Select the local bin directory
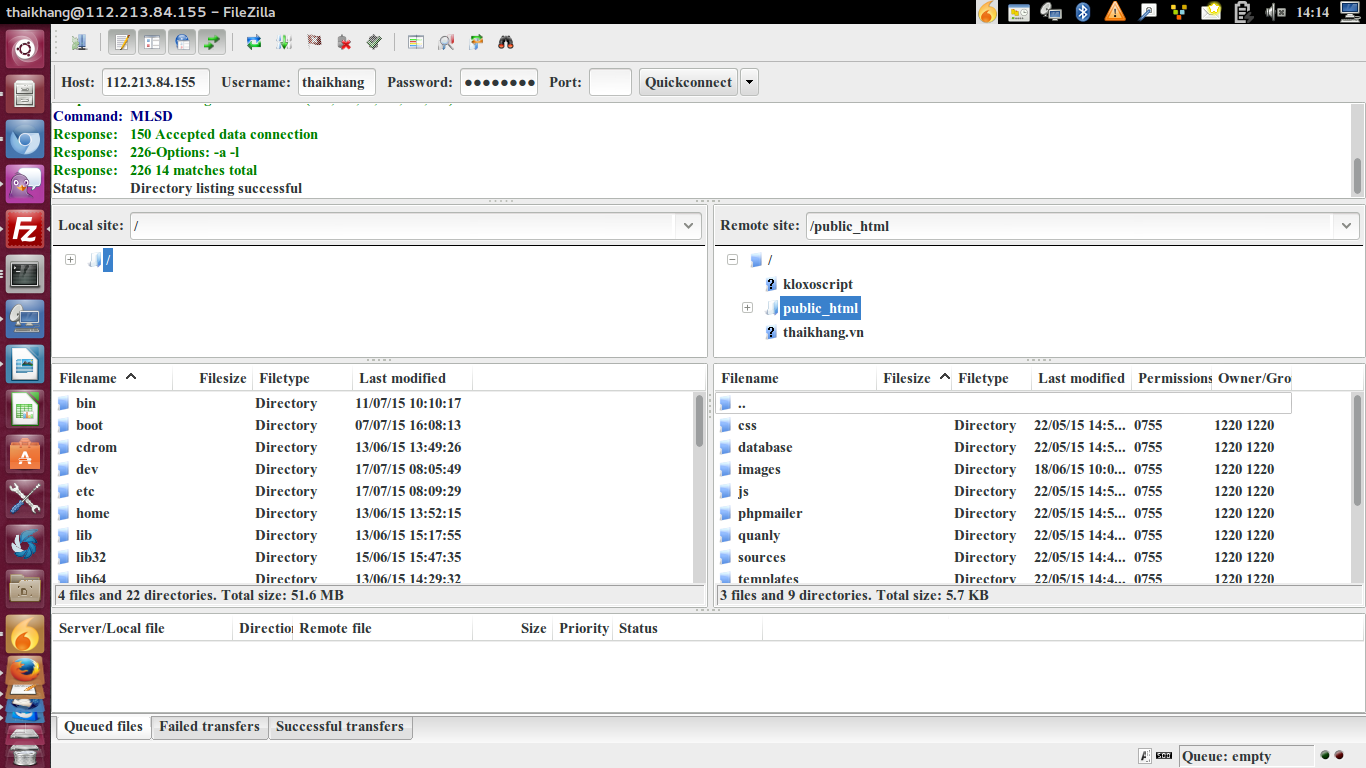 coord(86,403)
